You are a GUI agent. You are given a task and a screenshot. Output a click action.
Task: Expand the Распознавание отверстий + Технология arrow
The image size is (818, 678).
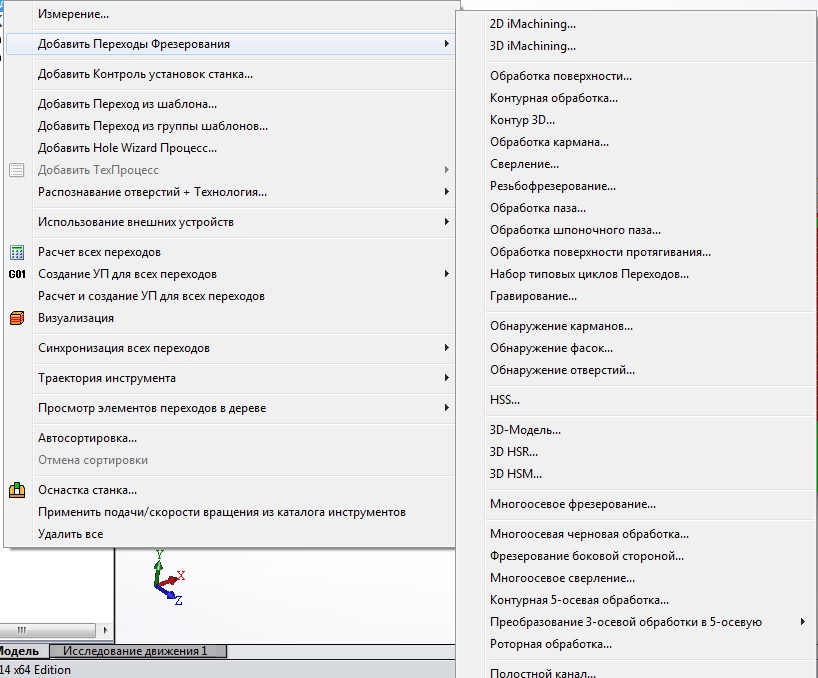[x=447, y=192]
